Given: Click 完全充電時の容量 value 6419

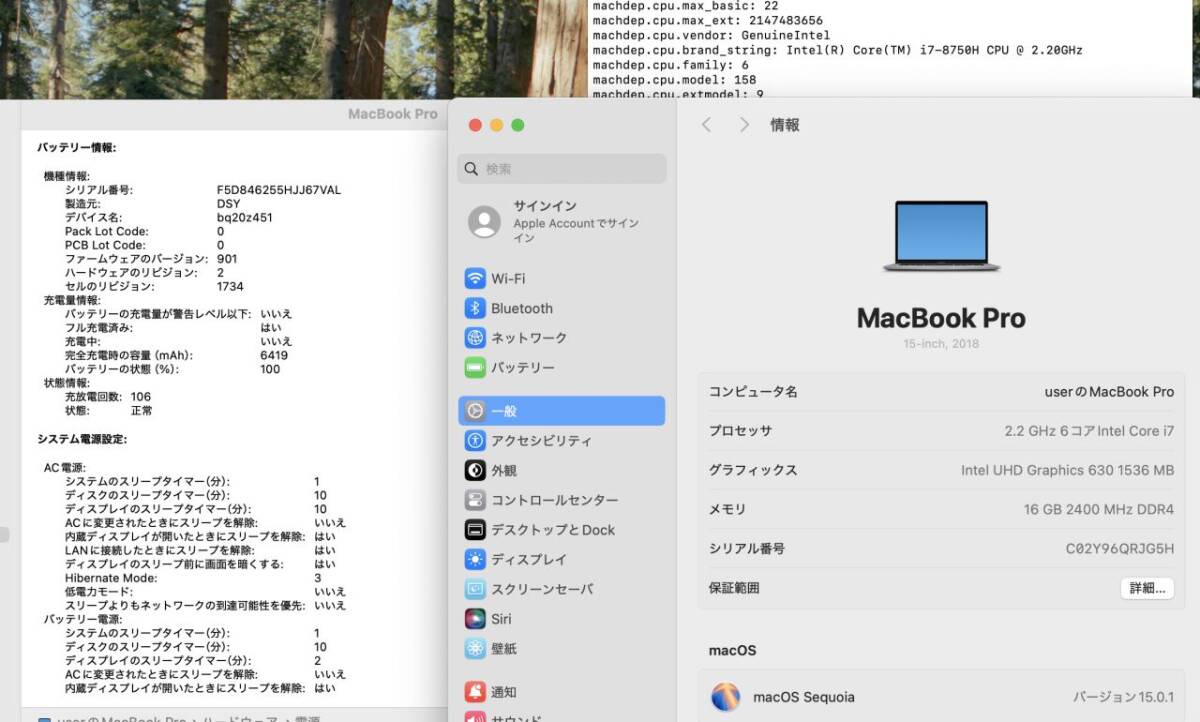Looking at the screenshot, I should [x=274, y=355].
